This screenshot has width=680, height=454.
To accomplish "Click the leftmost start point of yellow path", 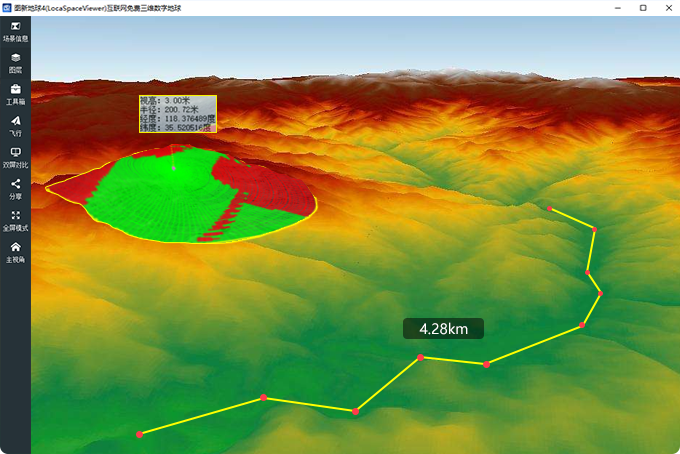I will 140,434.
